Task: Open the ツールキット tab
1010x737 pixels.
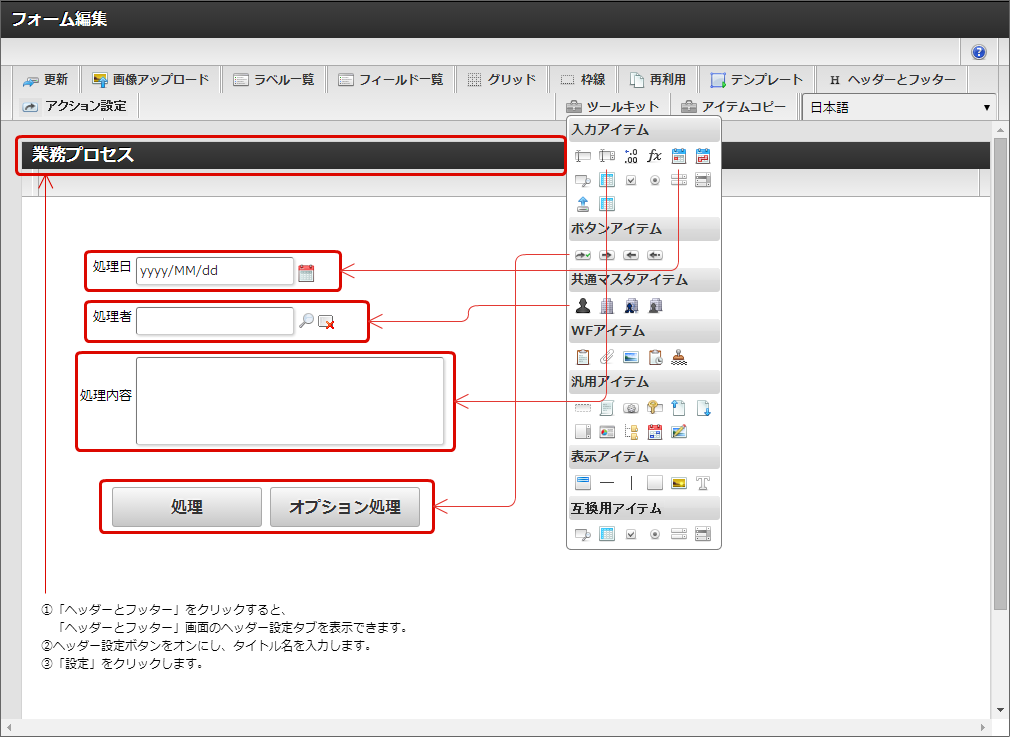Action: click(612, 106)
